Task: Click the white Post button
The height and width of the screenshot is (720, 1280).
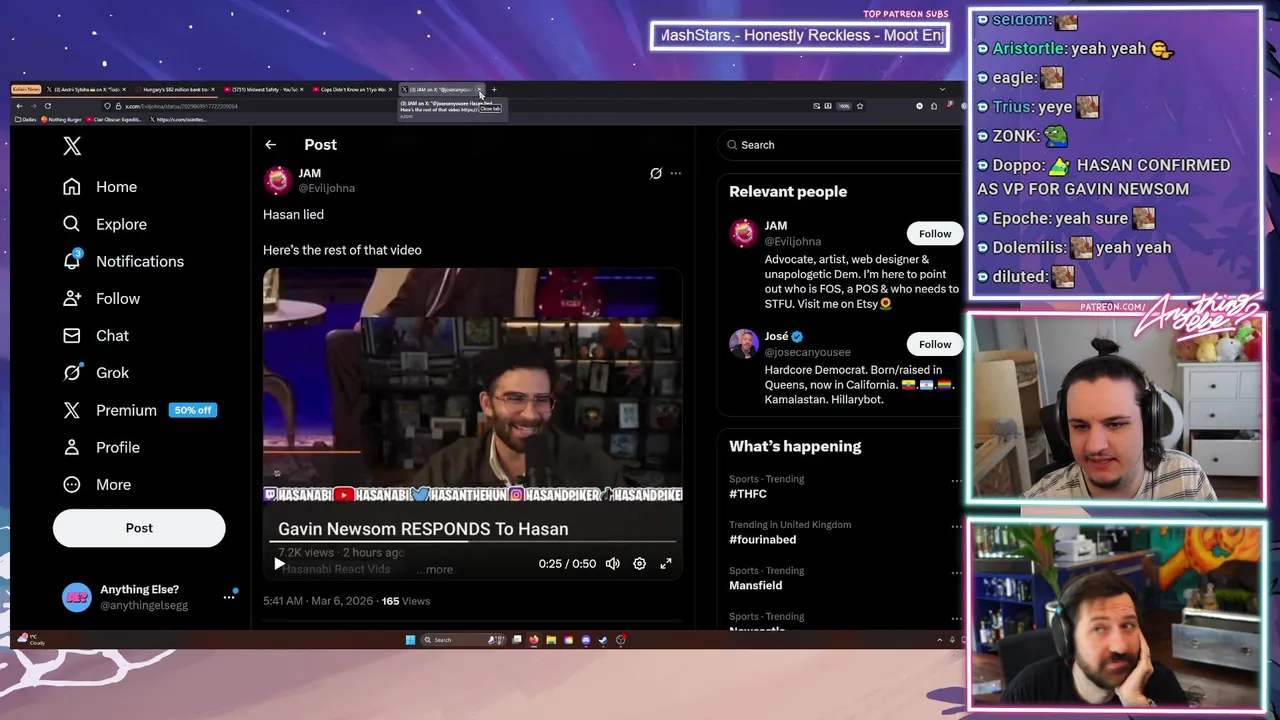Action: click(x=139, y=528)
